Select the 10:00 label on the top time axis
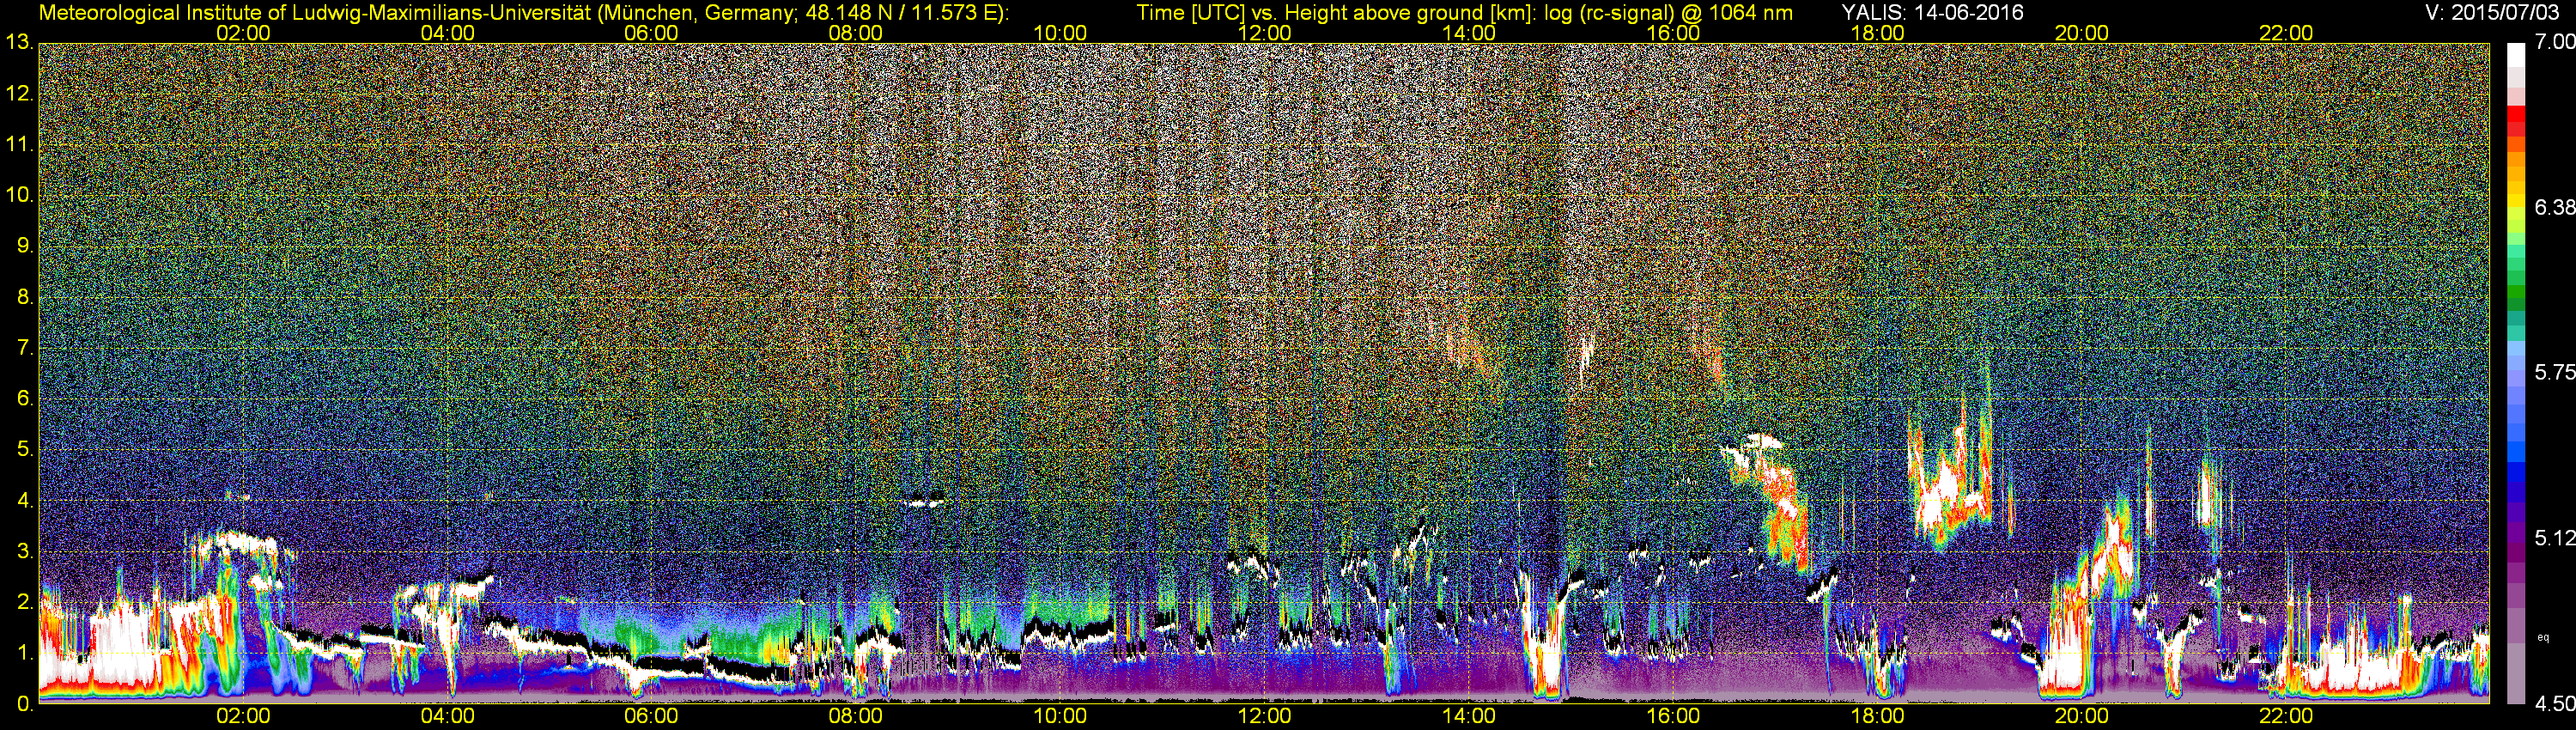 click(1060, 33)
